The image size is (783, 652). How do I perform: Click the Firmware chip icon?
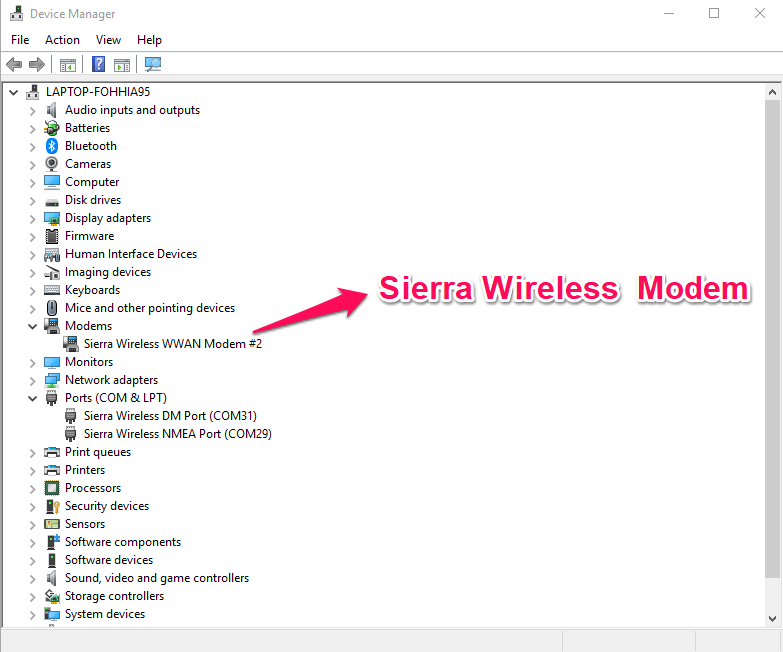click(x=51, y=236)
